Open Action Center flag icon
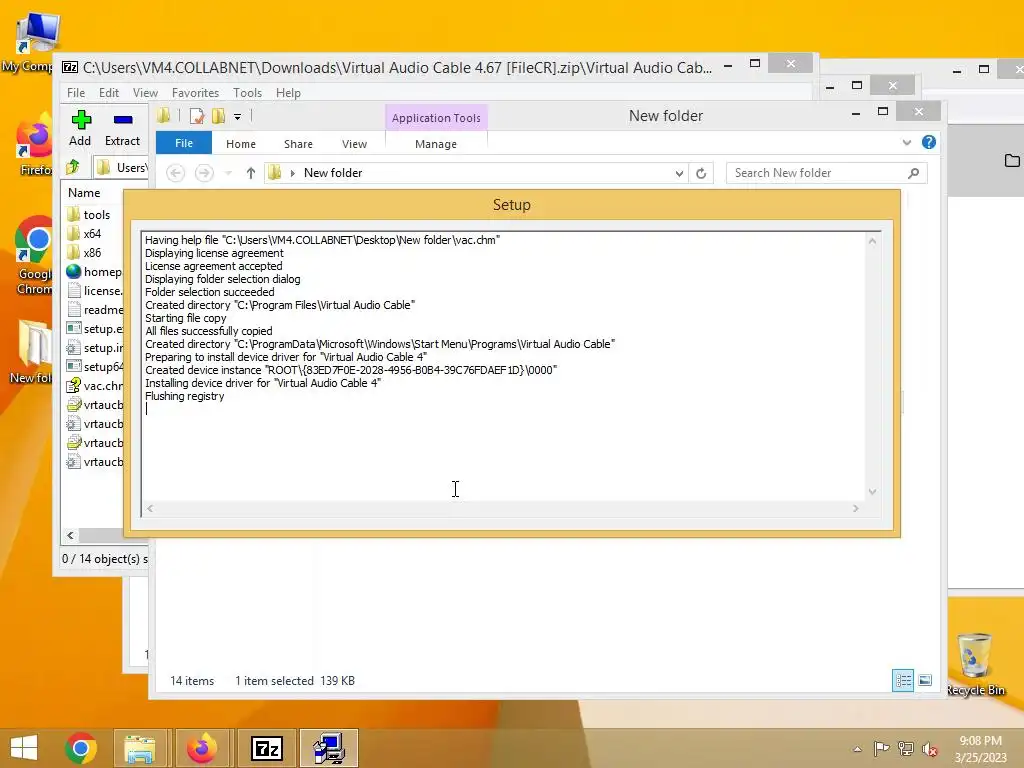1024x768 pixels. point(881,748)
